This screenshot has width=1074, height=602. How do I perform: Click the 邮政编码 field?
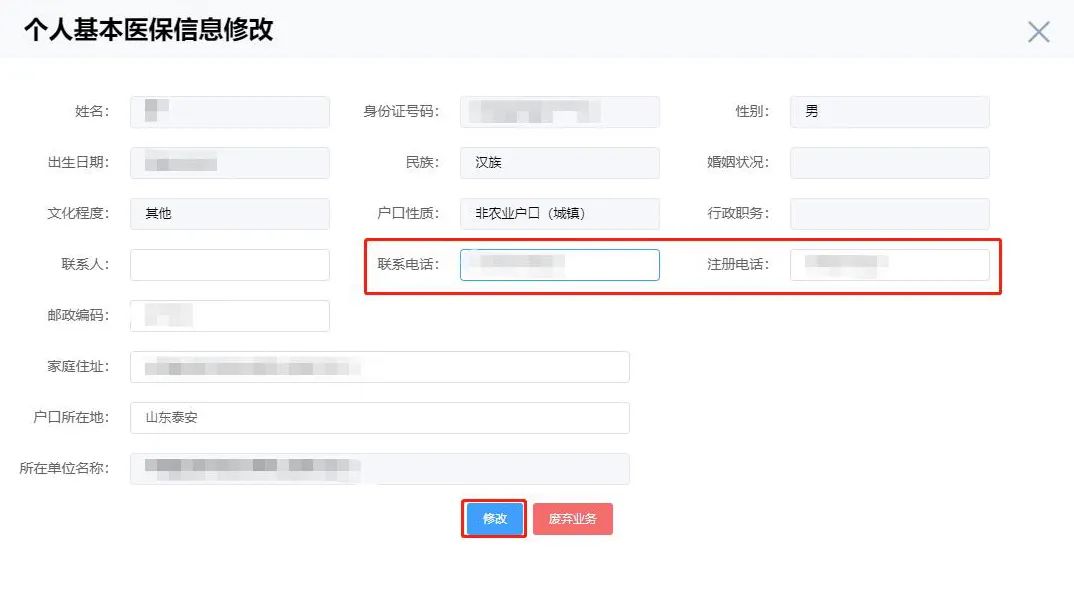click(x=230, y=316)
